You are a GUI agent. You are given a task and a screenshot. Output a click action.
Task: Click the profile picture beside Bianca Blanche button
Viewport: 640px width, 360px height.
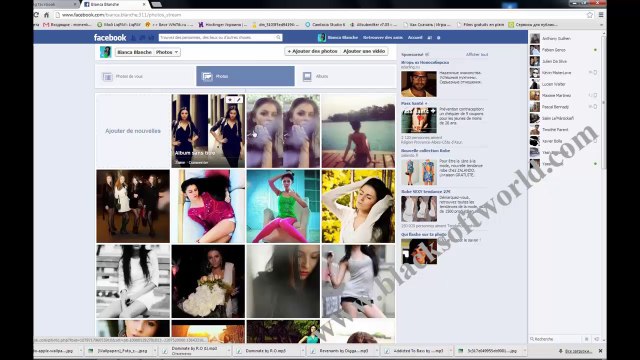[105, 52]
